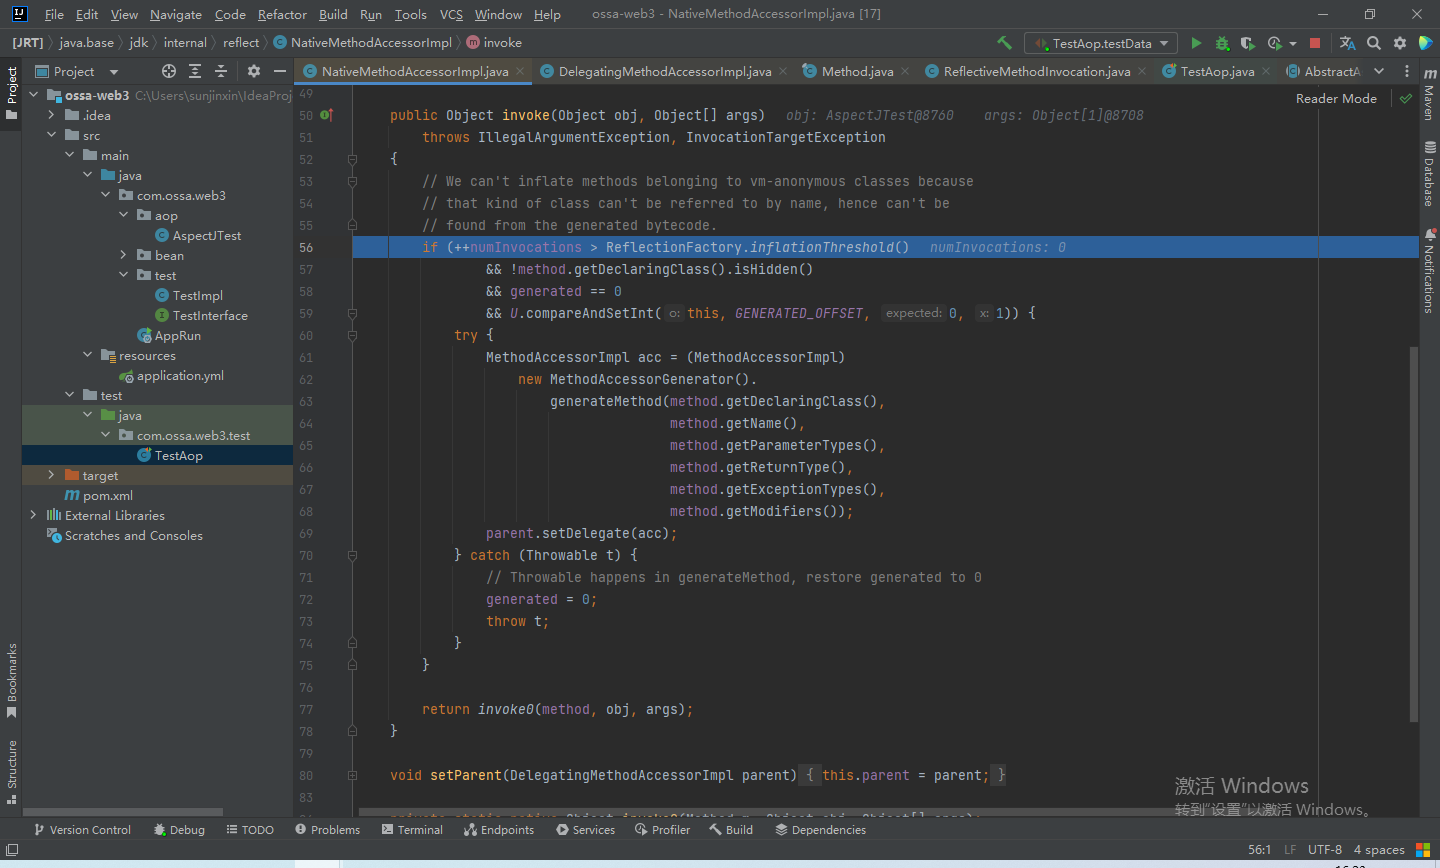
Task: Close the Method.java tab
Action: coord(905,71)
